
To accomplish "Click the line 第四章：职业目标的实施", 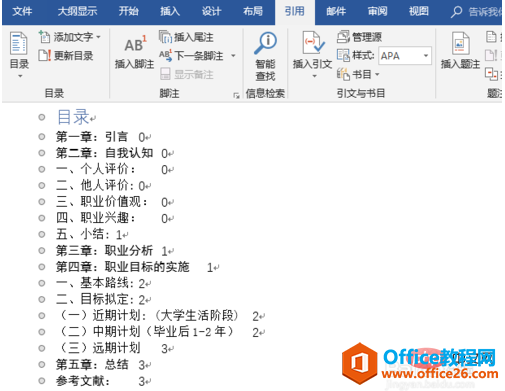I will point(123,267).
